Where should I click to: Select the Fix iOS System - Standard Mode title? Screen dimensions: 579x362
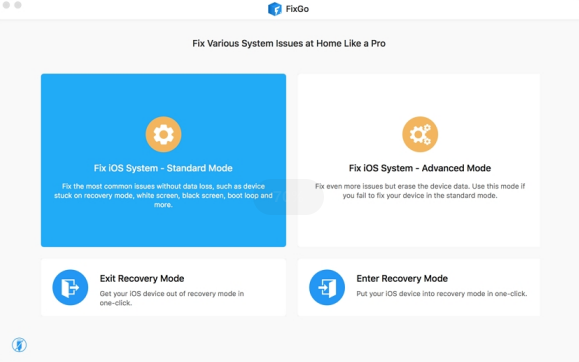[x=163, y=168]
